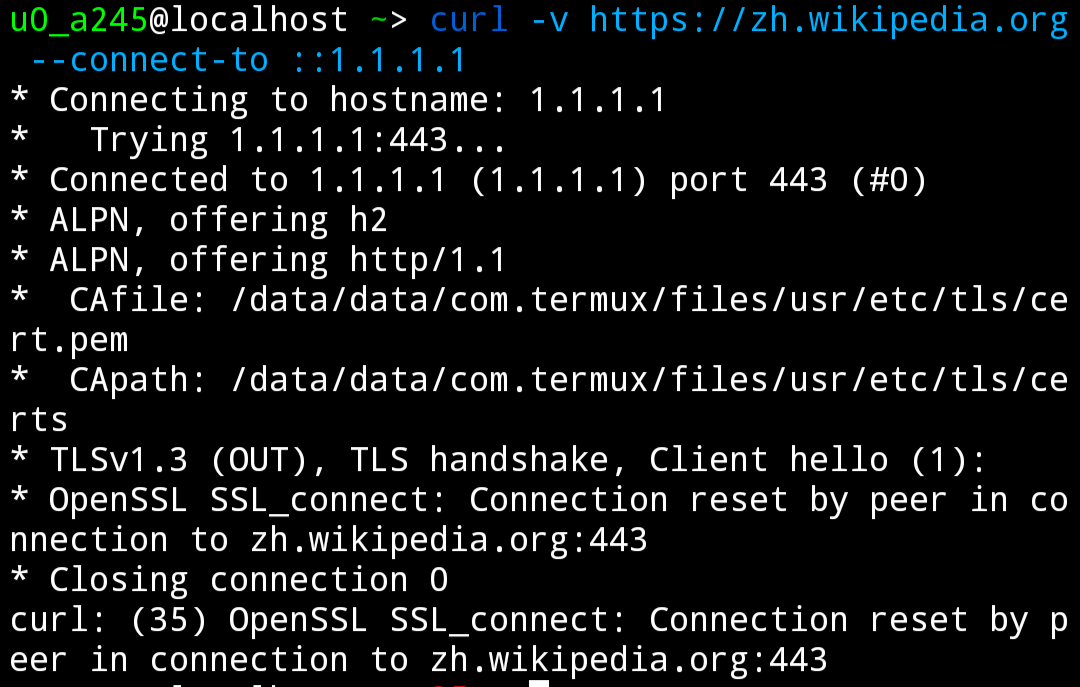Click "(#0)" connection number text

click(x=889, y=180)
